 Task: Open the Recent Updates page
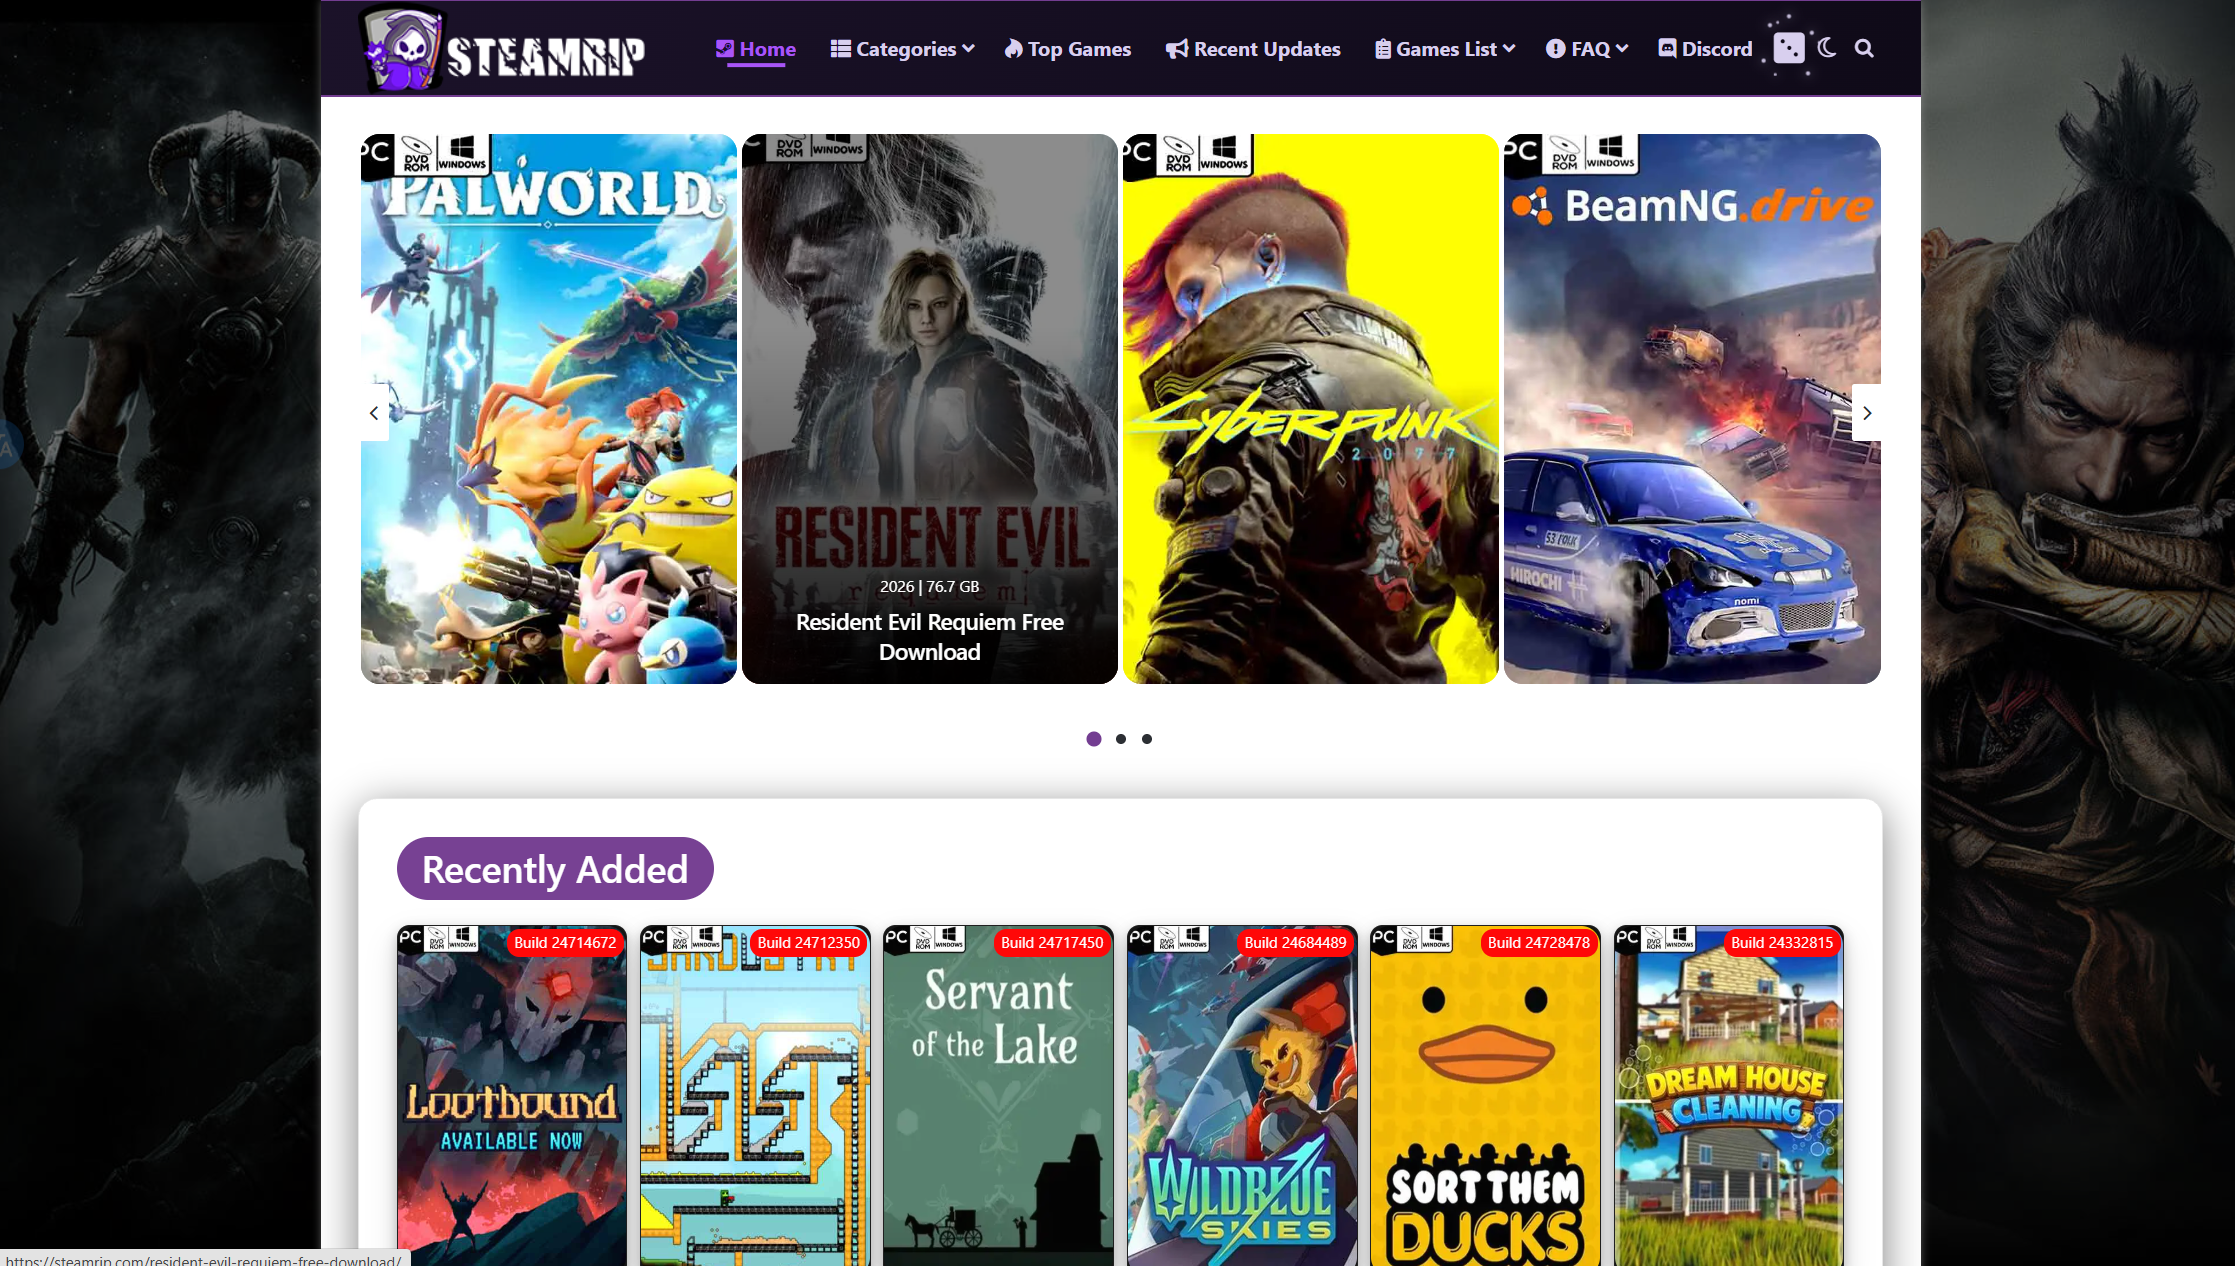click(x=1253, y=49)
